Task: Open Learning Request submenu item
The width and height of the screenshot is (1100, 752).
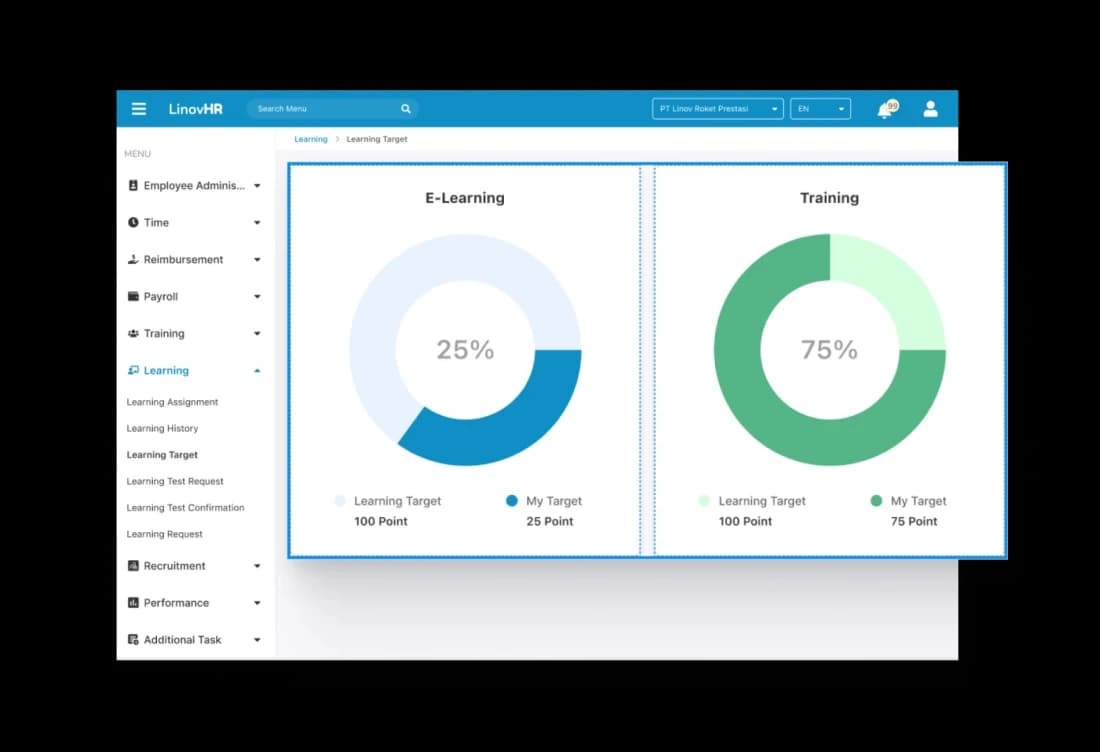Action: 164,534
